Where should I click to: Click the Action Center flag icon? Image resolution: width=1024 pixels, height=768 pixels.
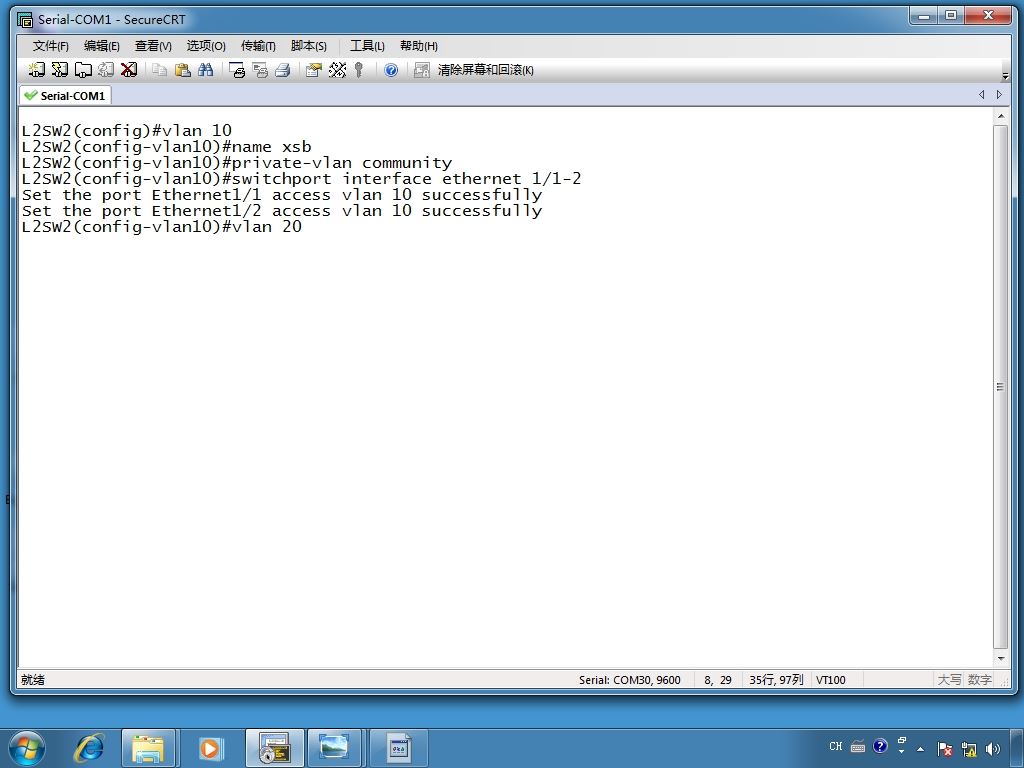944,748
